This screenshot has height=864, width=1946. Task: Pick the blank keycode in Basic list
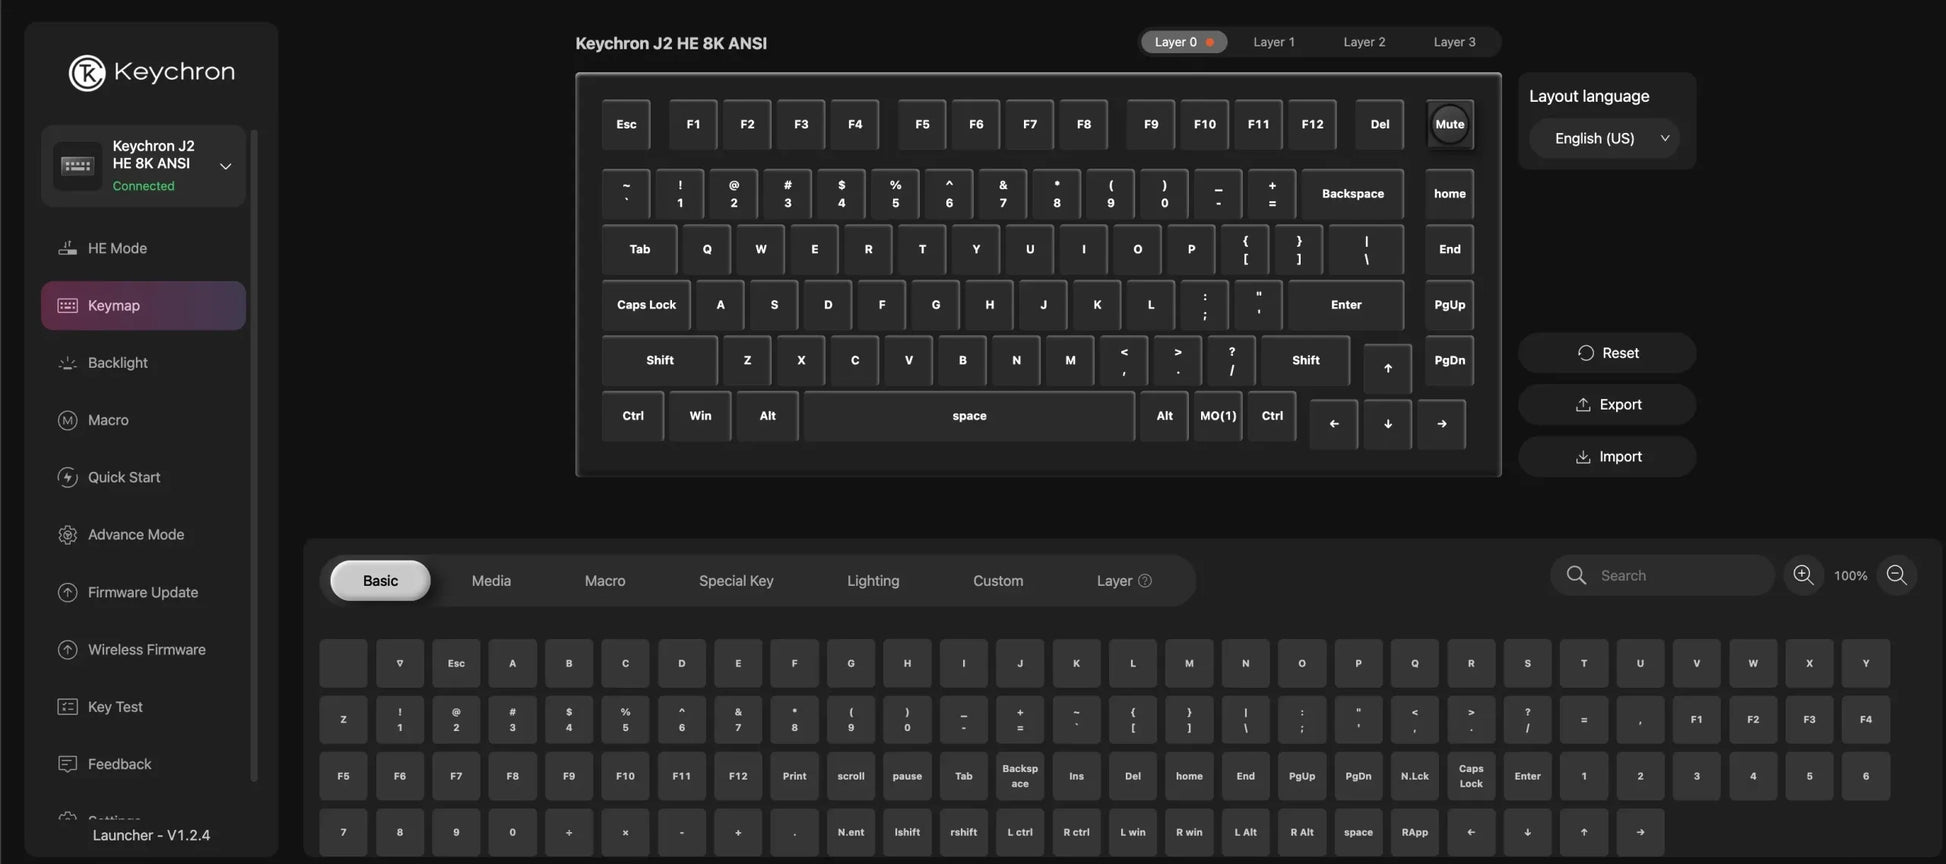point(343,663)
